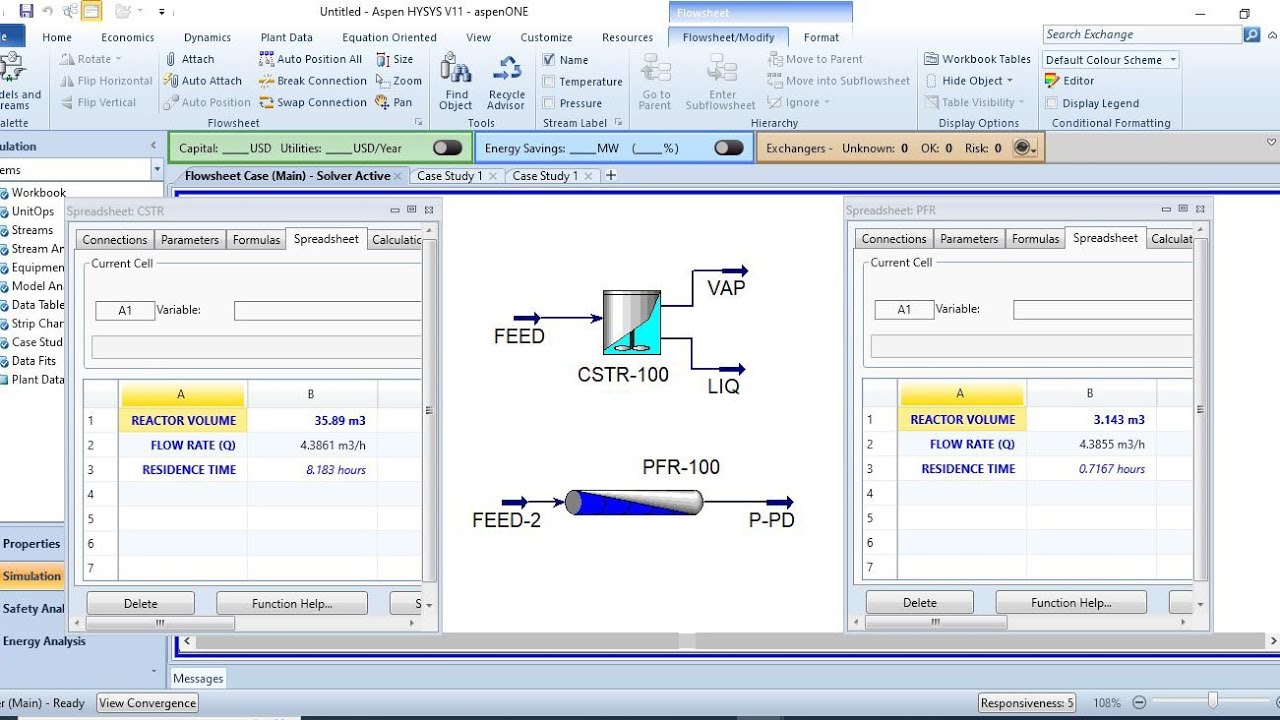The height and width of the screenshot is (720, 1280).
Task: Click Function Help in CSTR spreadsheet
Action: 292,603
